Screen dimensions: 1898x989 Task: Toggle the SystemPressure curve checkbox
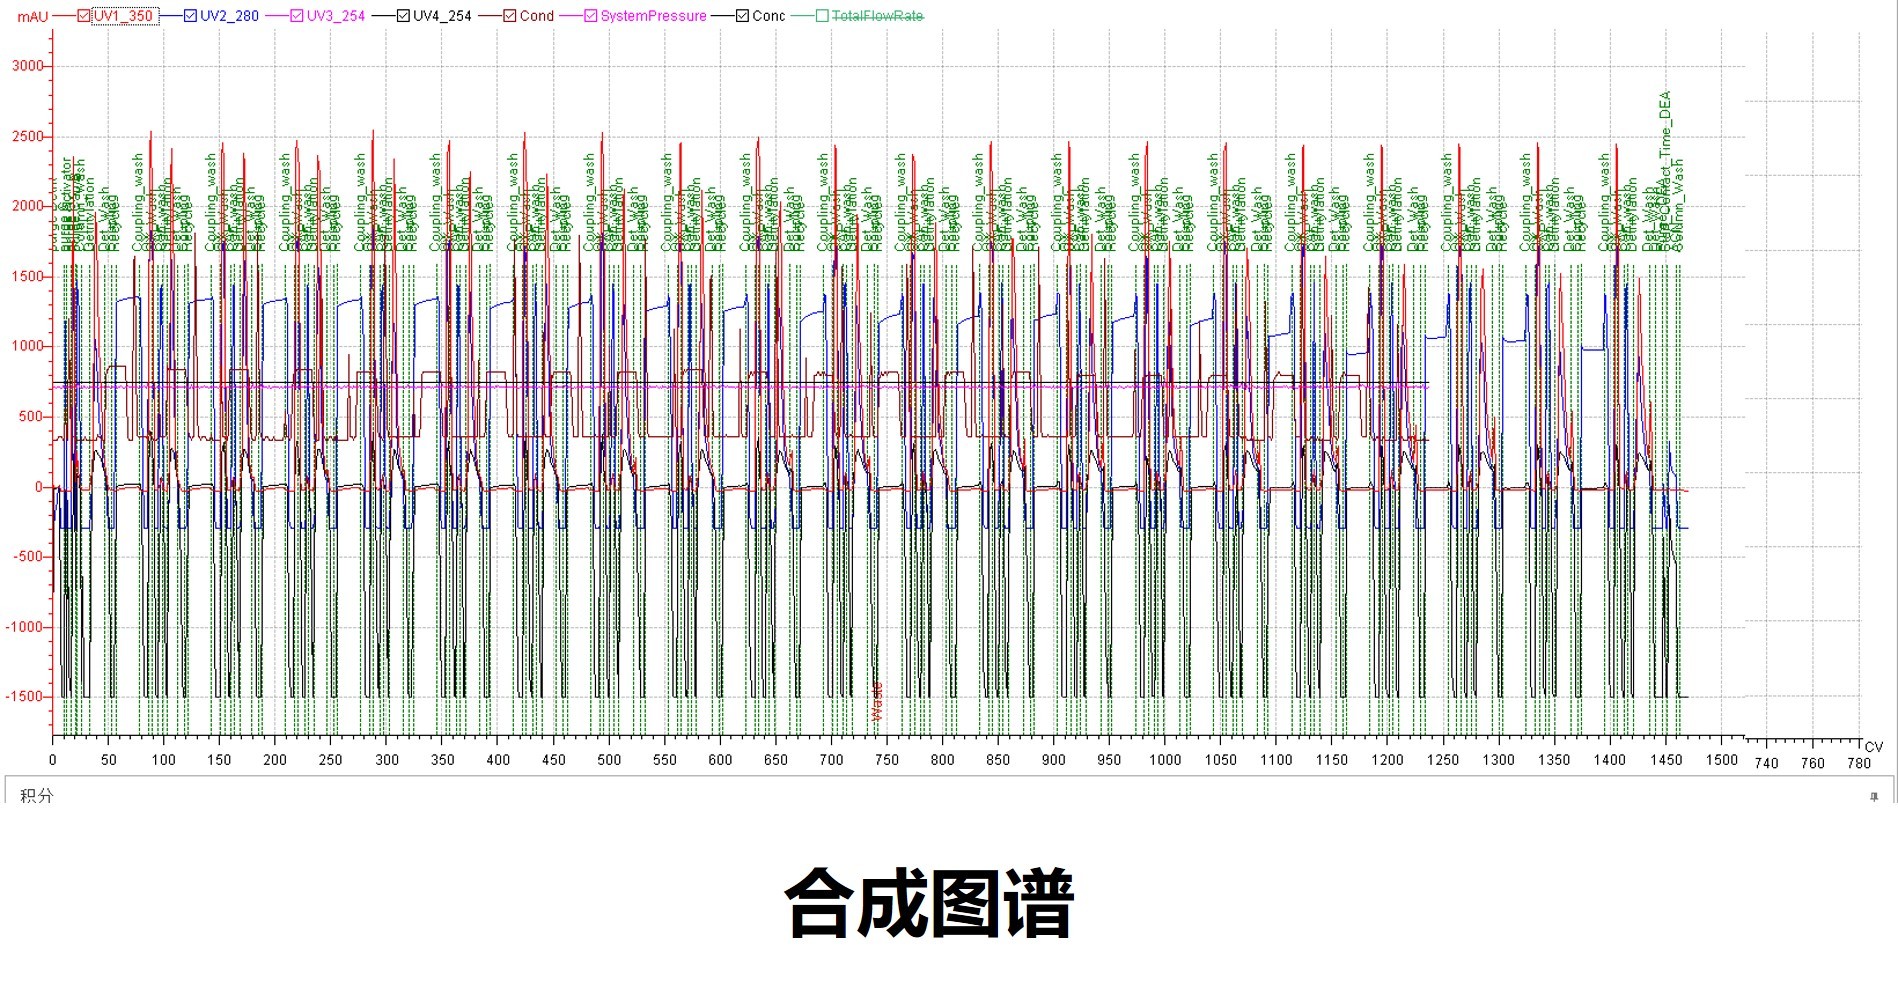click(590, 16)
